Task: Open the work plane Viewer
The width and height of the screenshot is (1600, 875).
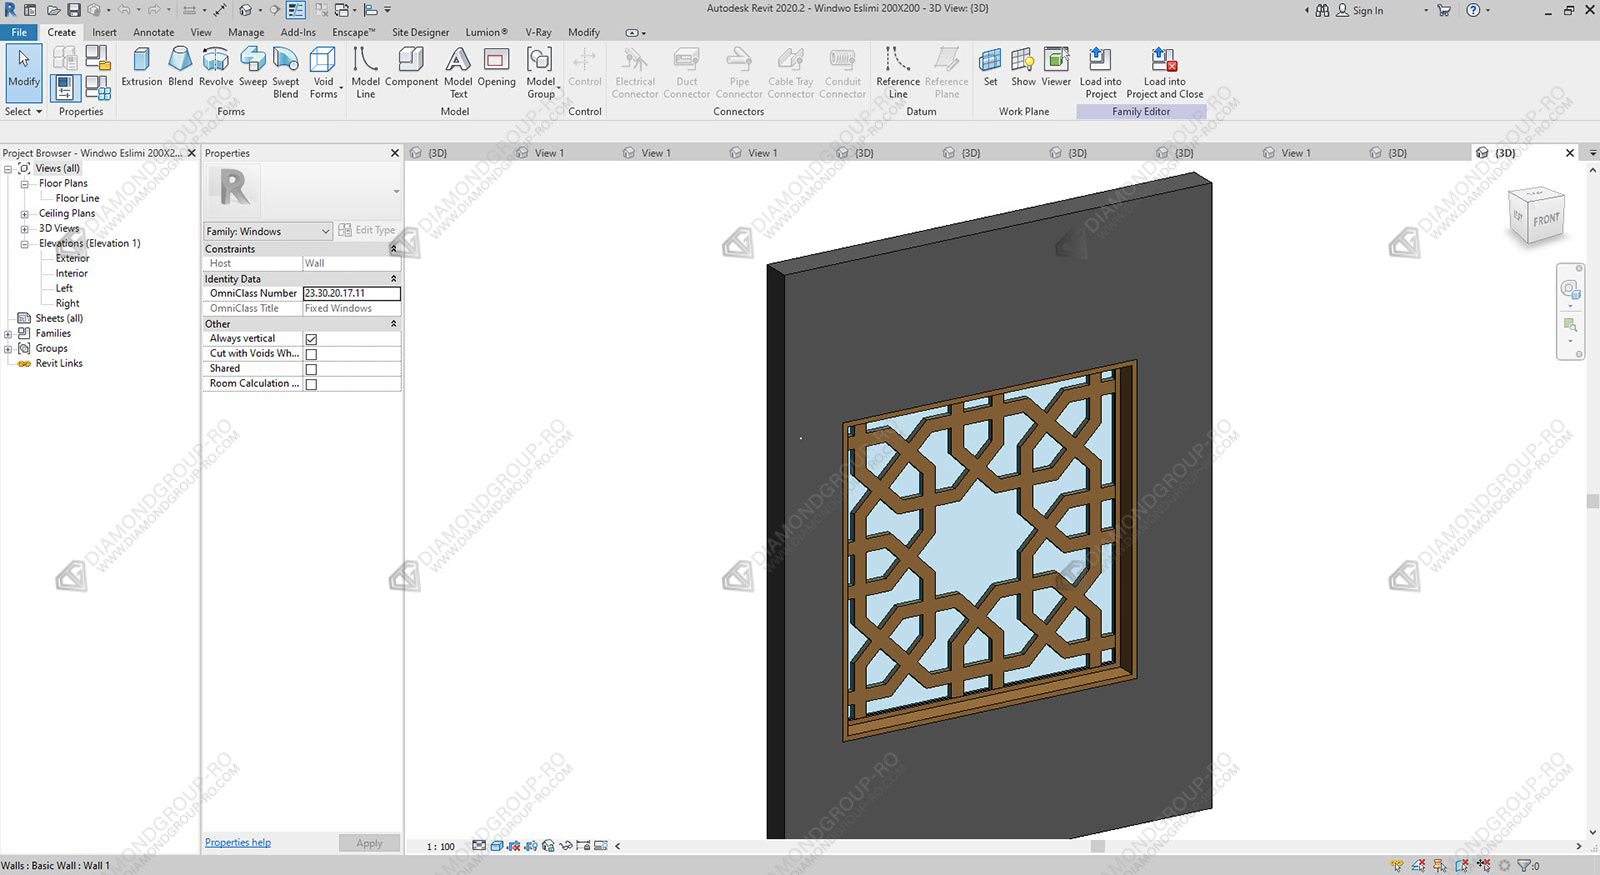Action: tap(1056, 67)
